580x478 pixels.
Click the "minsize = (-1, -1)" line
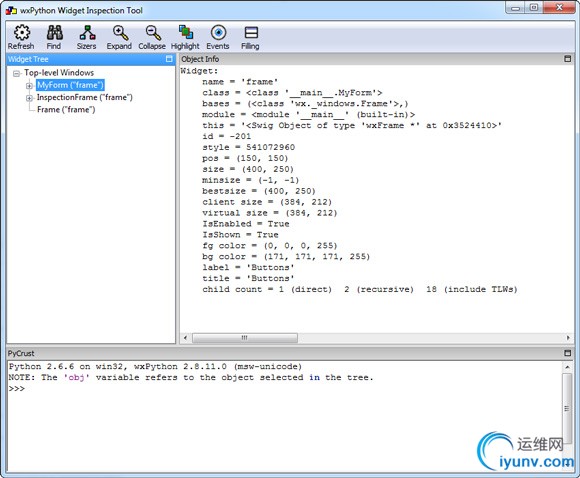tap(250, 180)
